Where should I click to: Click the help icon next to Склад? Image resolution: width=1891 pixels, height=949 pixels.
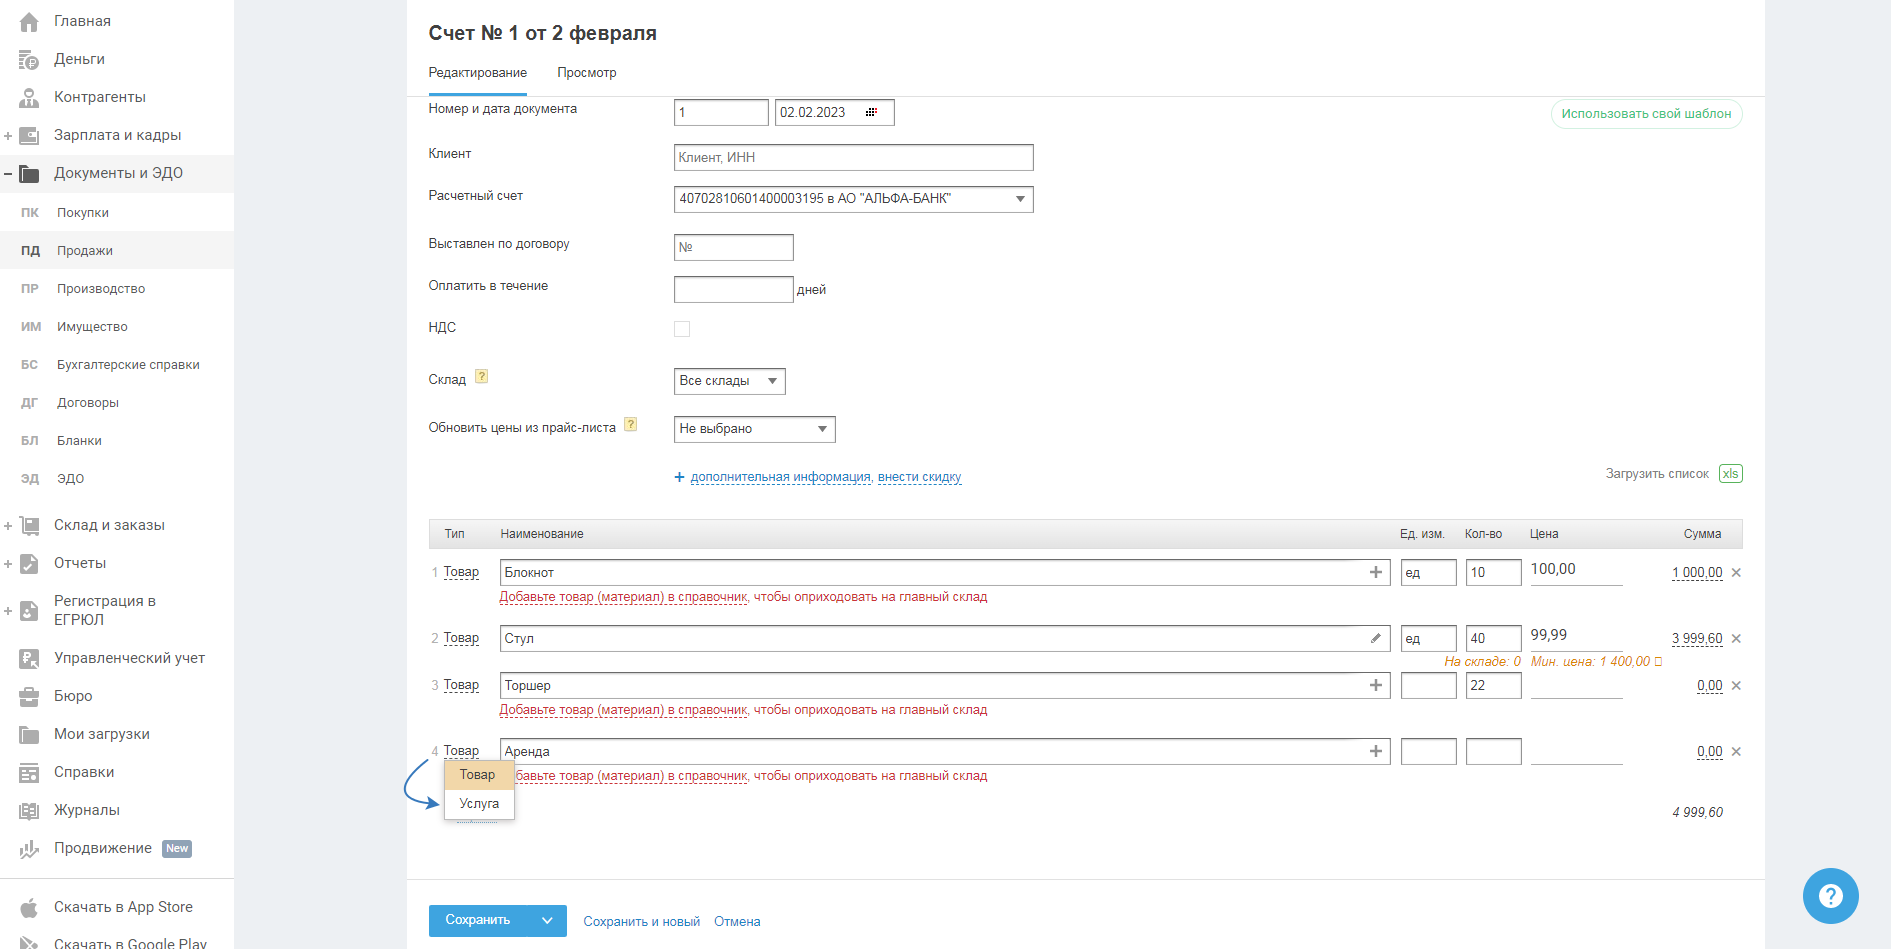tap(482, 377)
